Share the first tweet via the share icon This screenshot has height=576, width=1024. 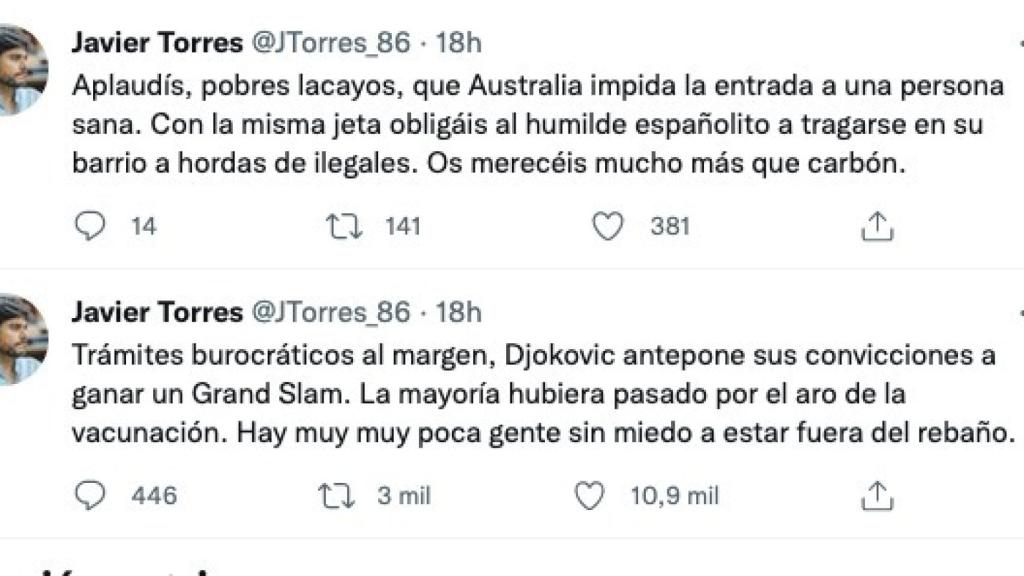tap(879, 227)
